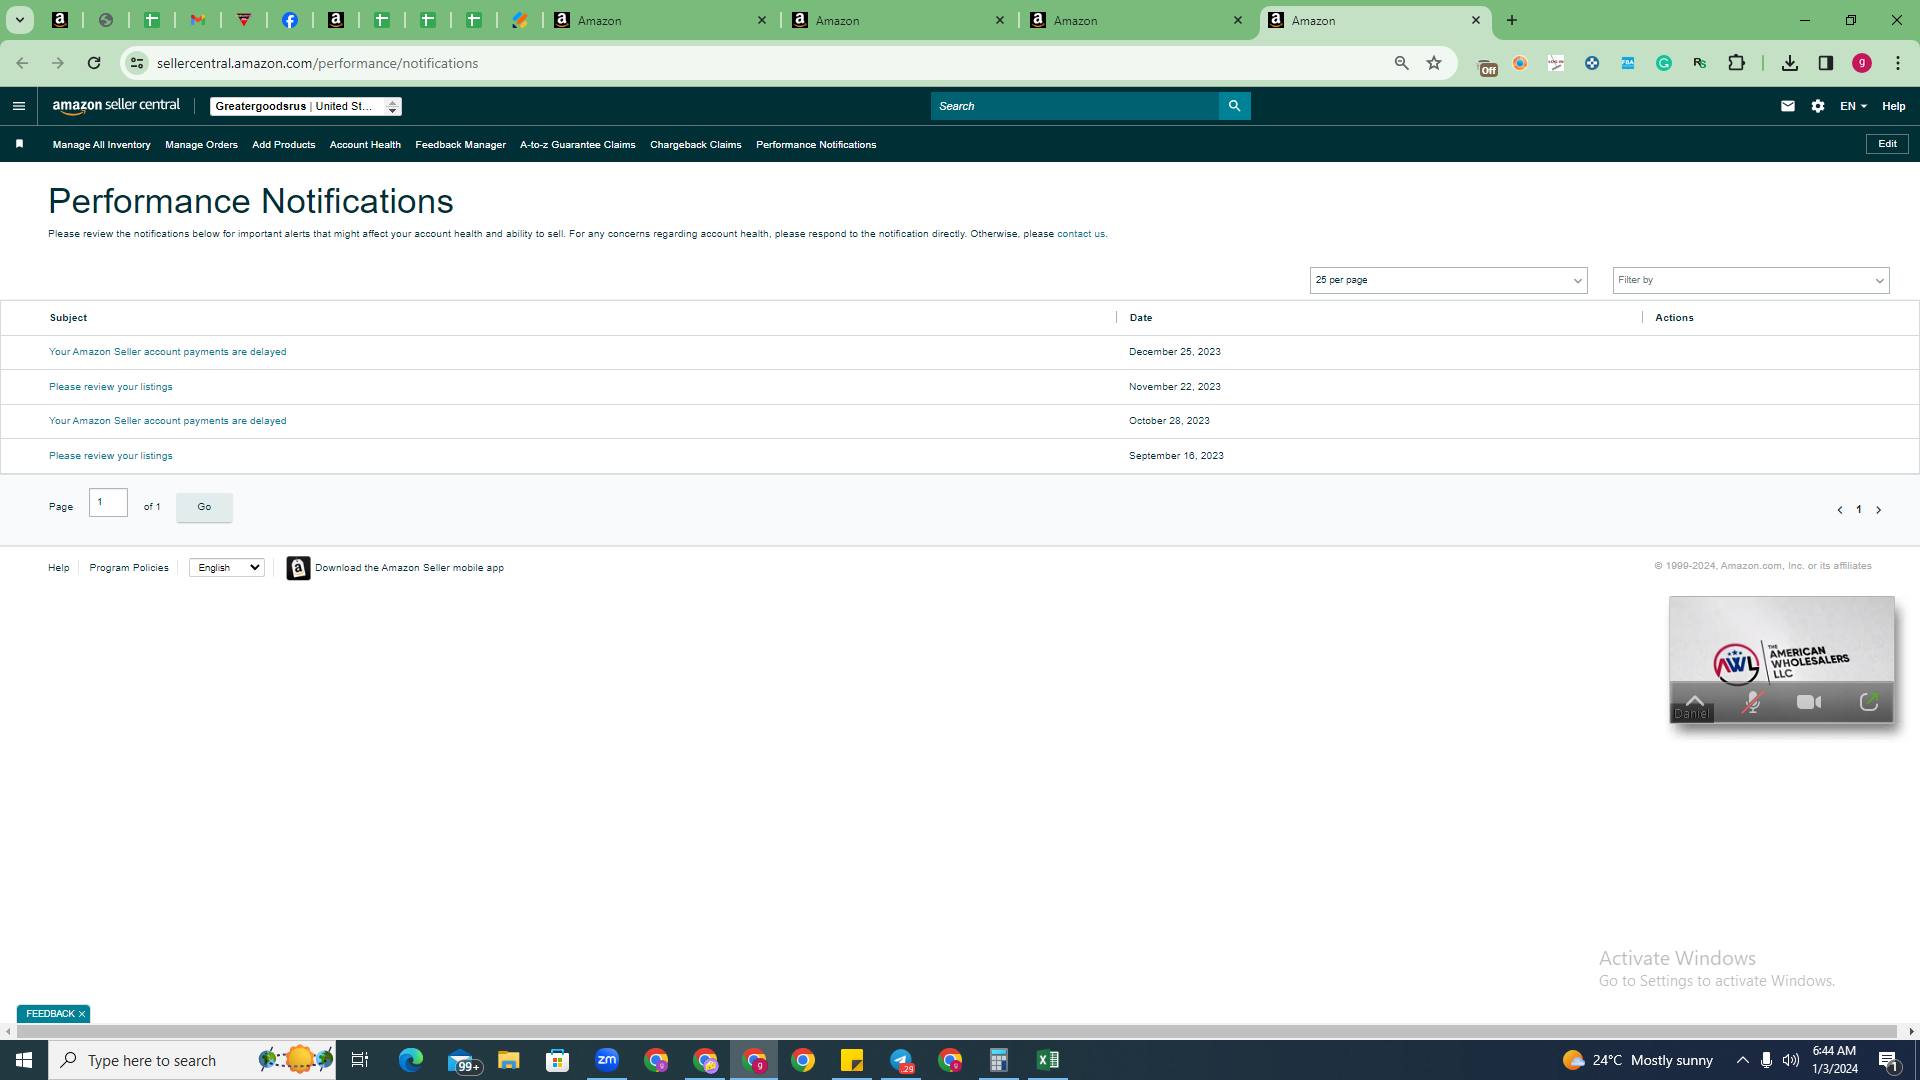Open Performance Notifications menu item
This screenshot has height=1080, width=1920.
click(816, 145)
